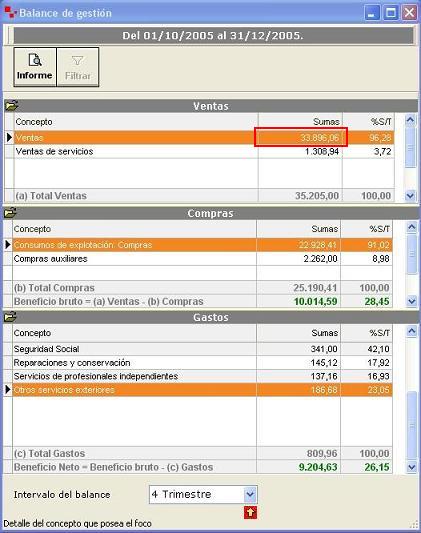This screenshot has height=533, width=421.
Task: Open the Intervalo del balance dropdown
Action: [x=250, y=494]
